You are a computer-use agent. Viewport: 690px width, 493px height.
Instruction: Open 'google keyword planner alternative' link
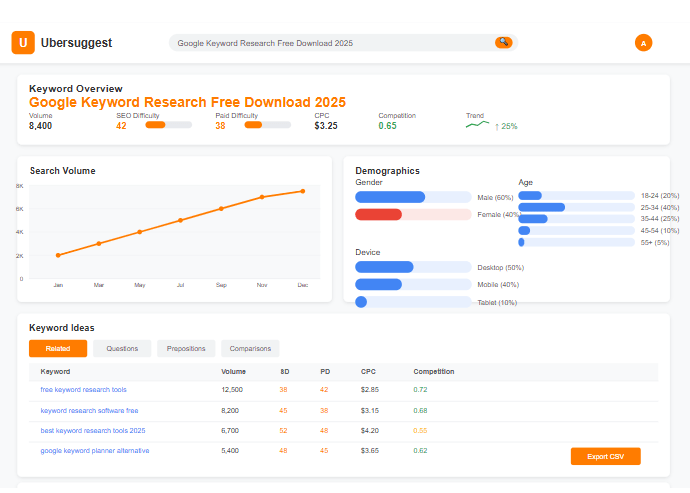(x=95, y=450)
